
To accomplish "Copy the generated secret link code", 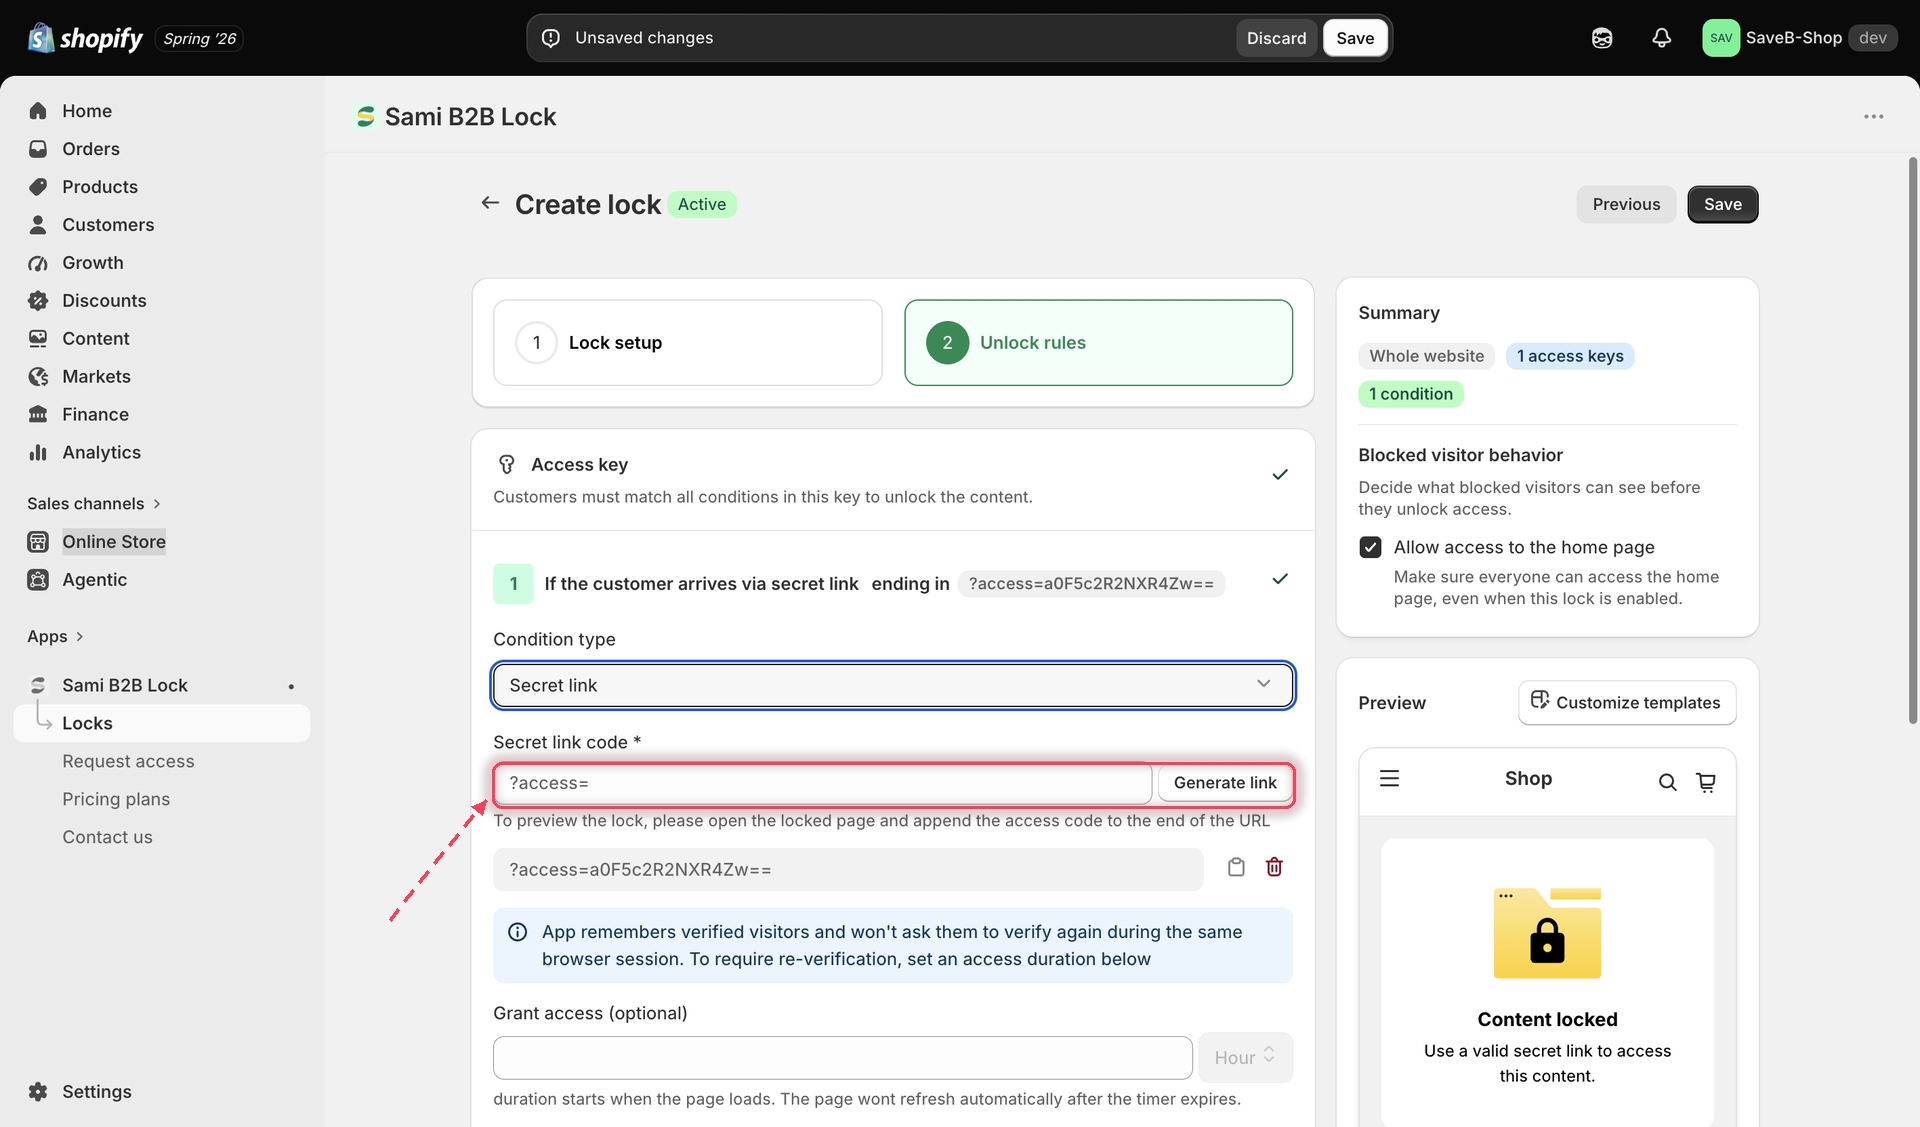I will coord(1236,867).
